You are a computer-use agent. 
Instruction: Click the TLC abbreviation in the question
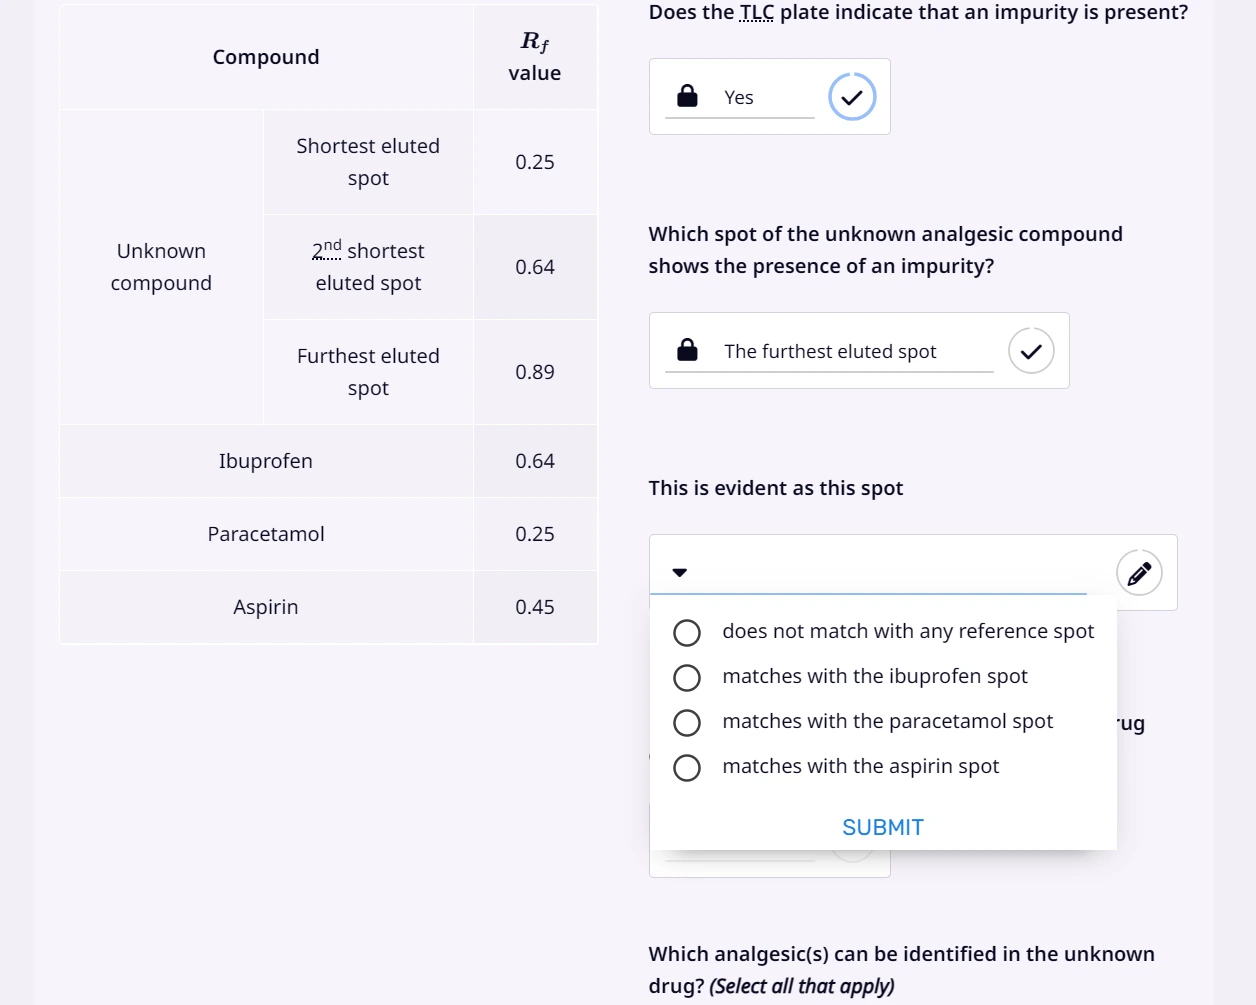(x=757, y=13)
